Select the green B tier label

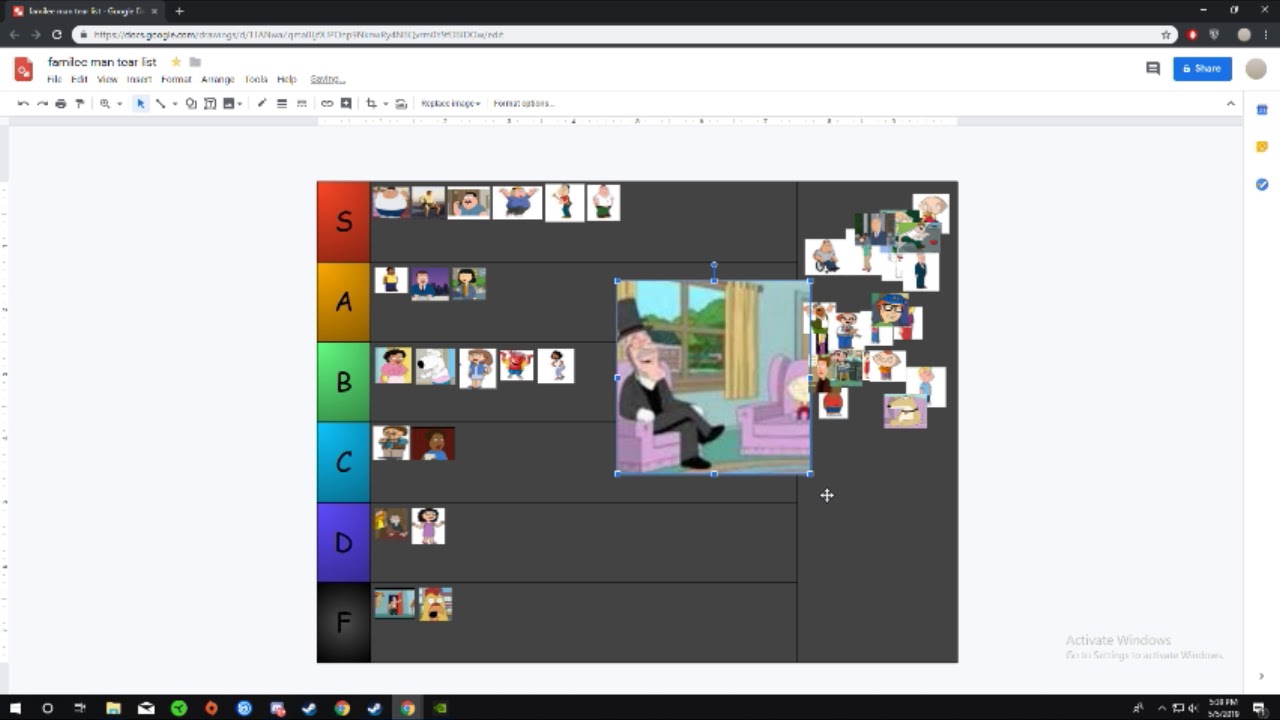[x=343, y=382]
